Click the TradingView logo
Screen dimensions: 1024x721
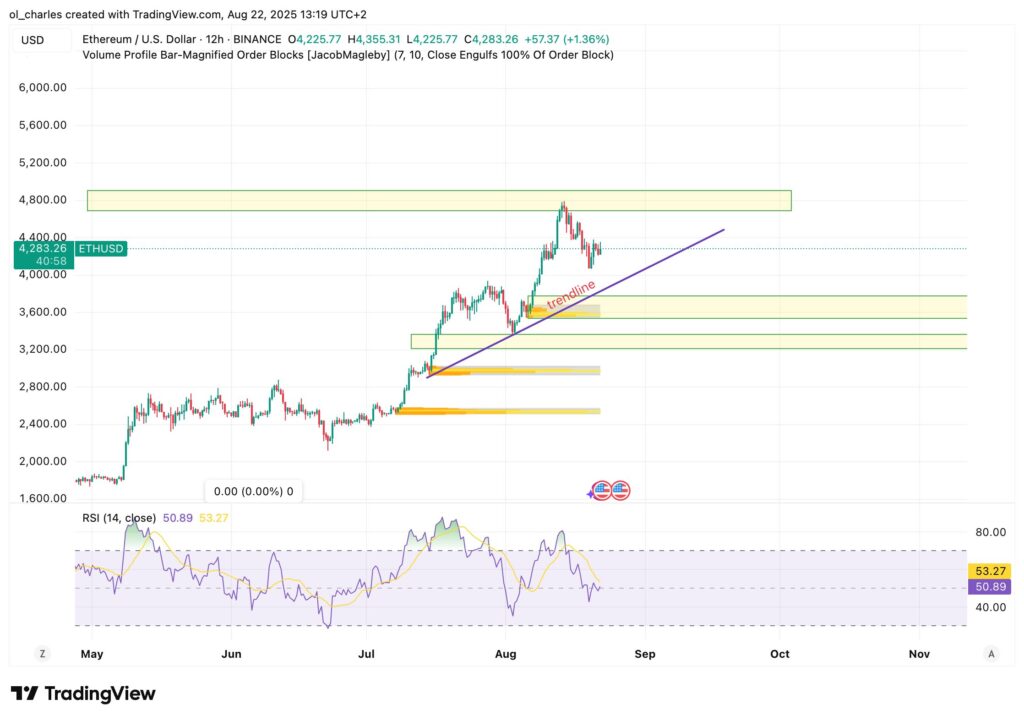coord(82,692)
